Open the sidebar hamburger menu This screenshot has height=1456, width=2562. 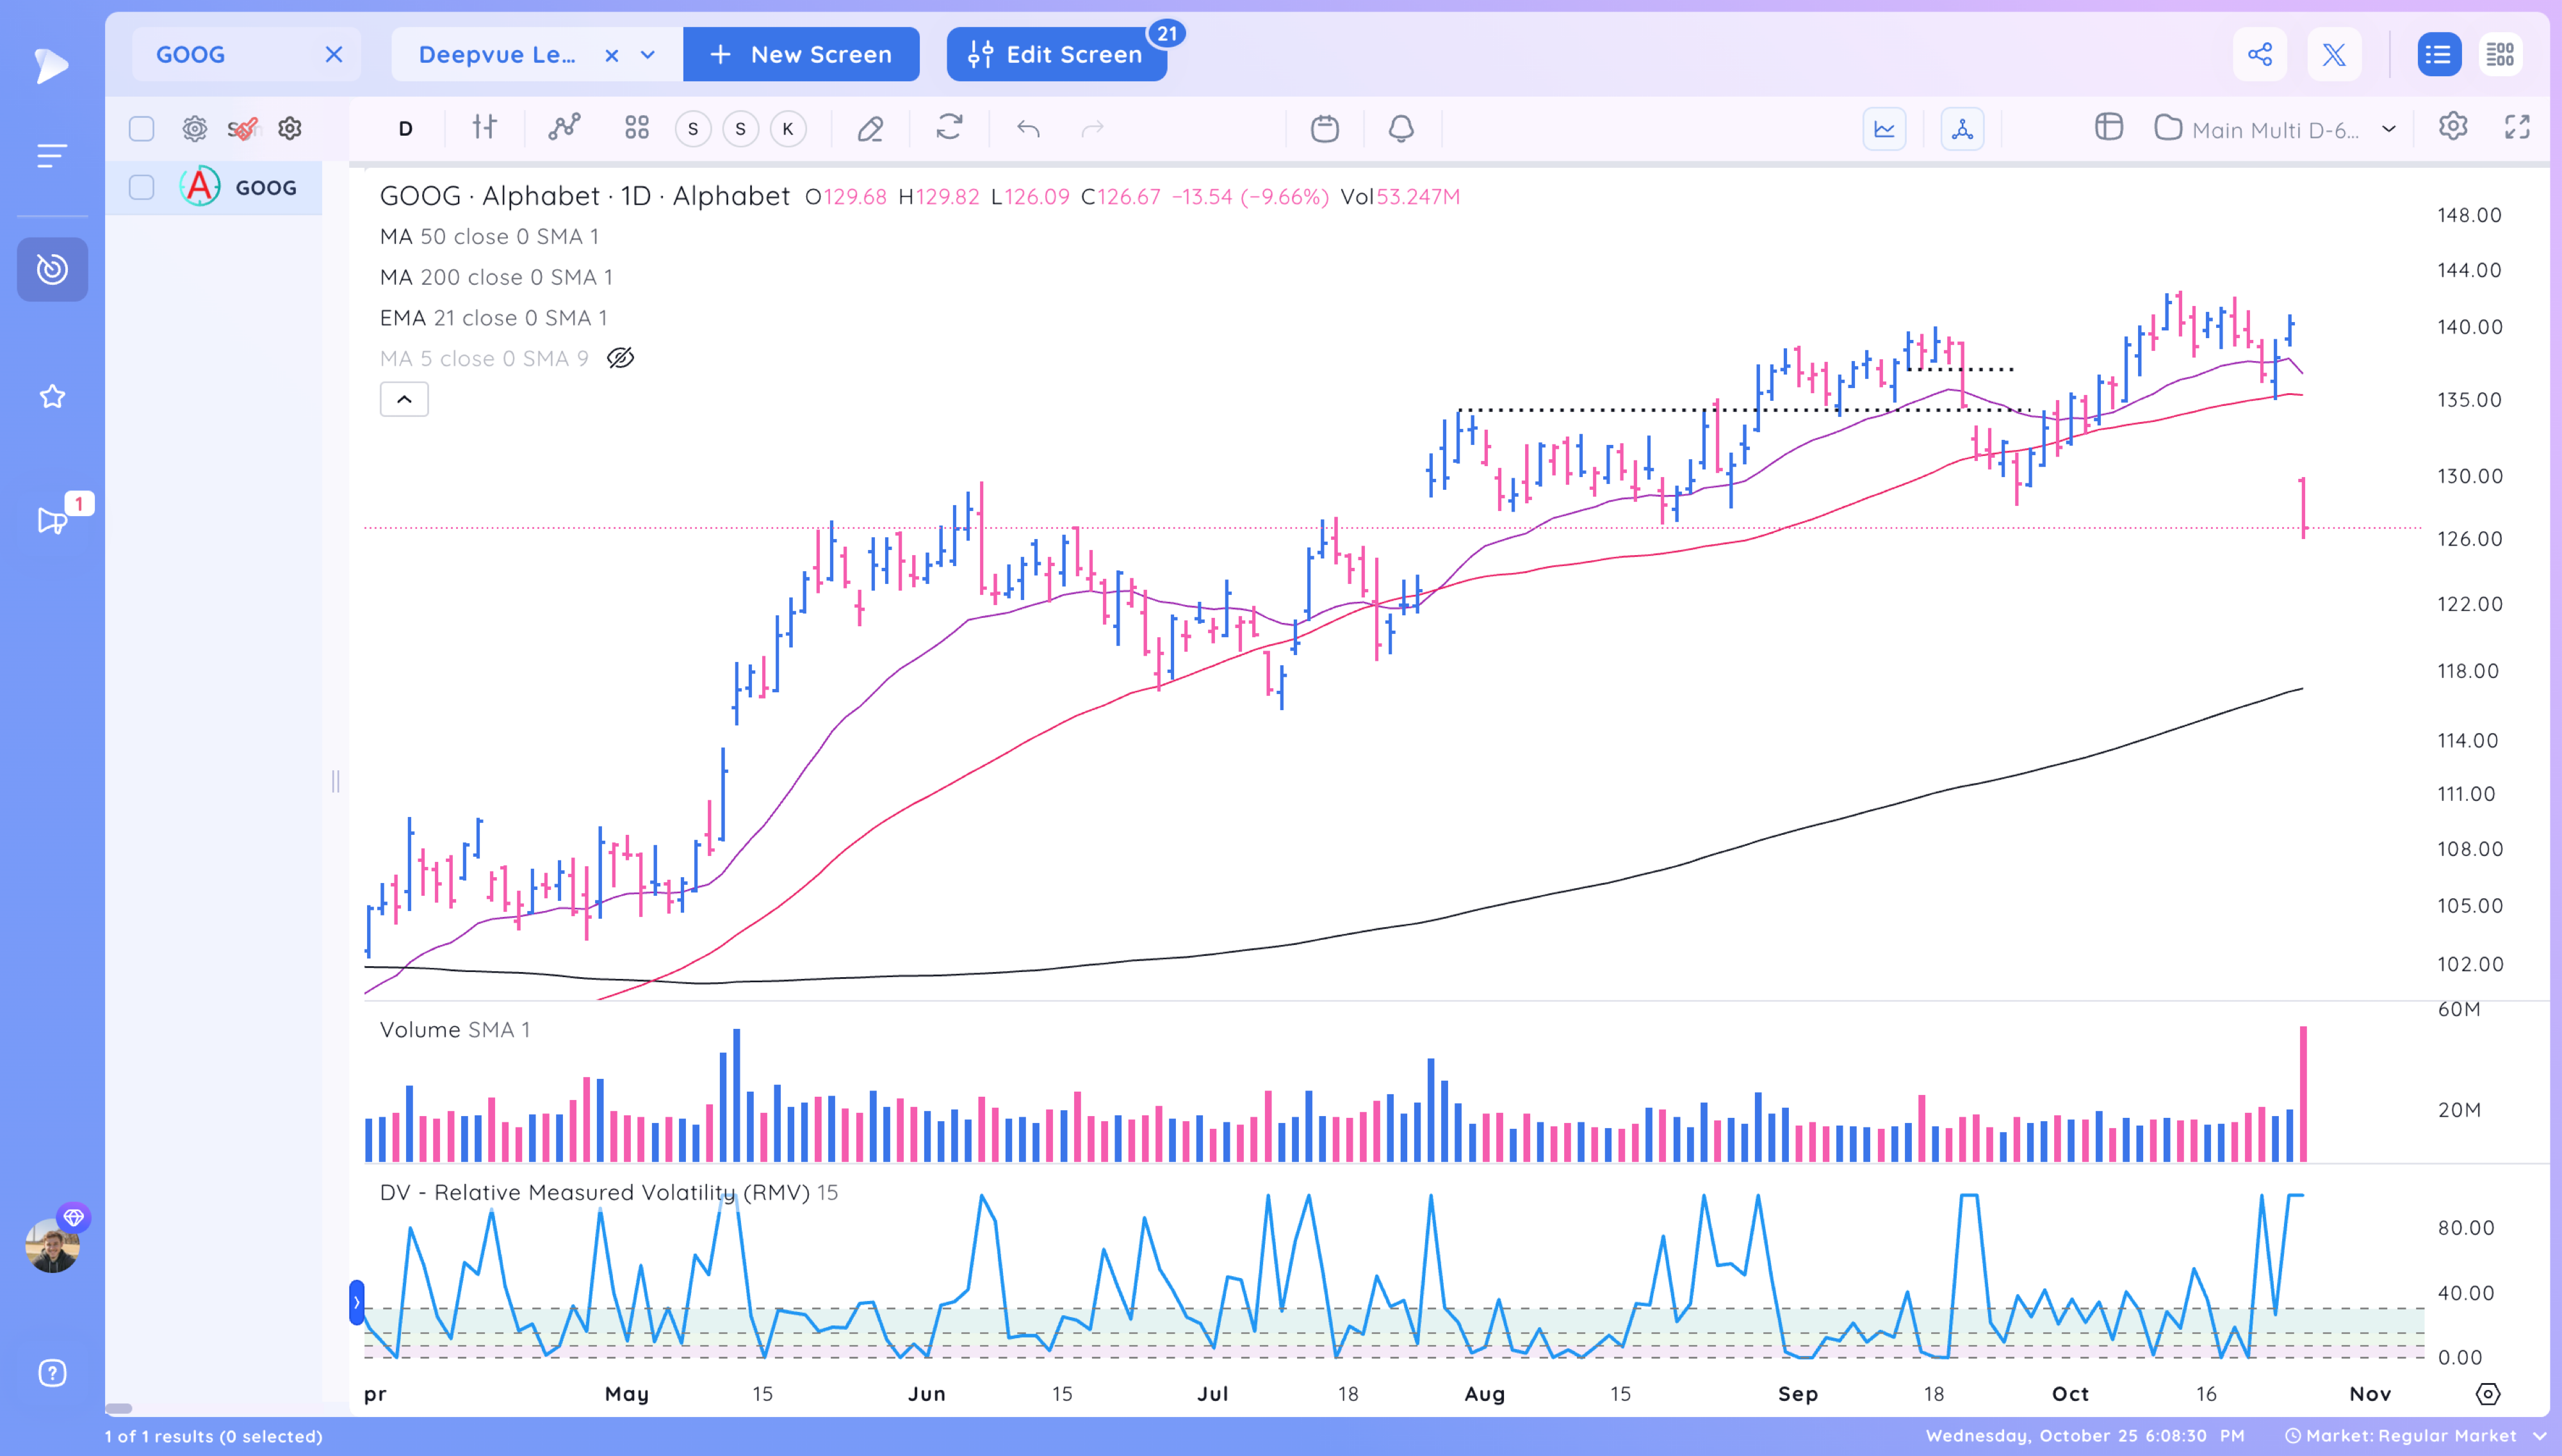point(52,155)
